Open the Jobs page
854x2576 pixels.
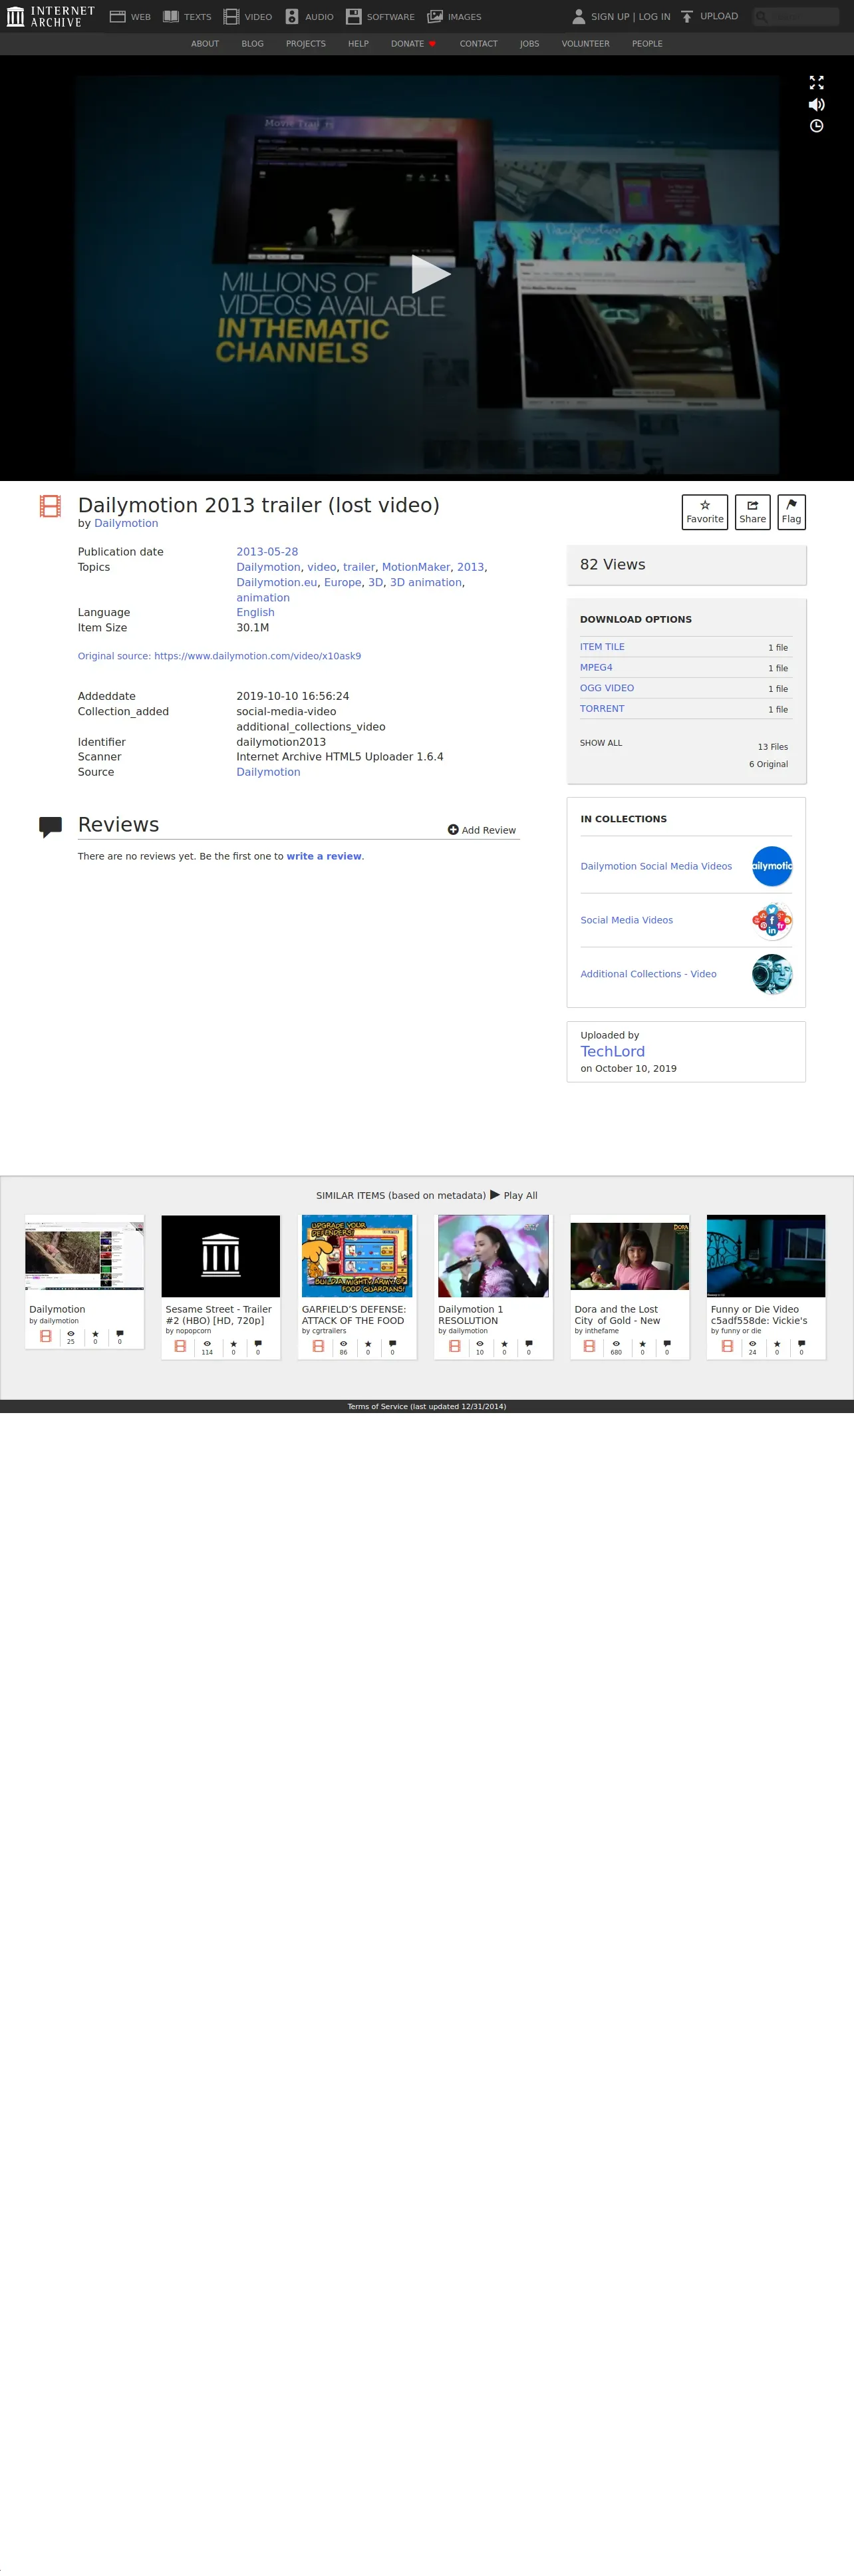click(x=530, y=44)
